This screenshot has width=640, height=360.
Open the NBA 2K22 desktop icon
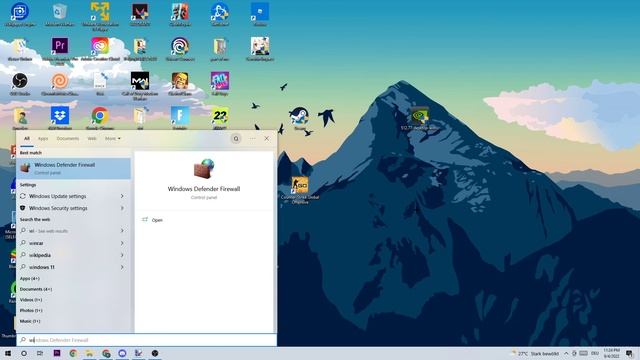click(220, 116)
